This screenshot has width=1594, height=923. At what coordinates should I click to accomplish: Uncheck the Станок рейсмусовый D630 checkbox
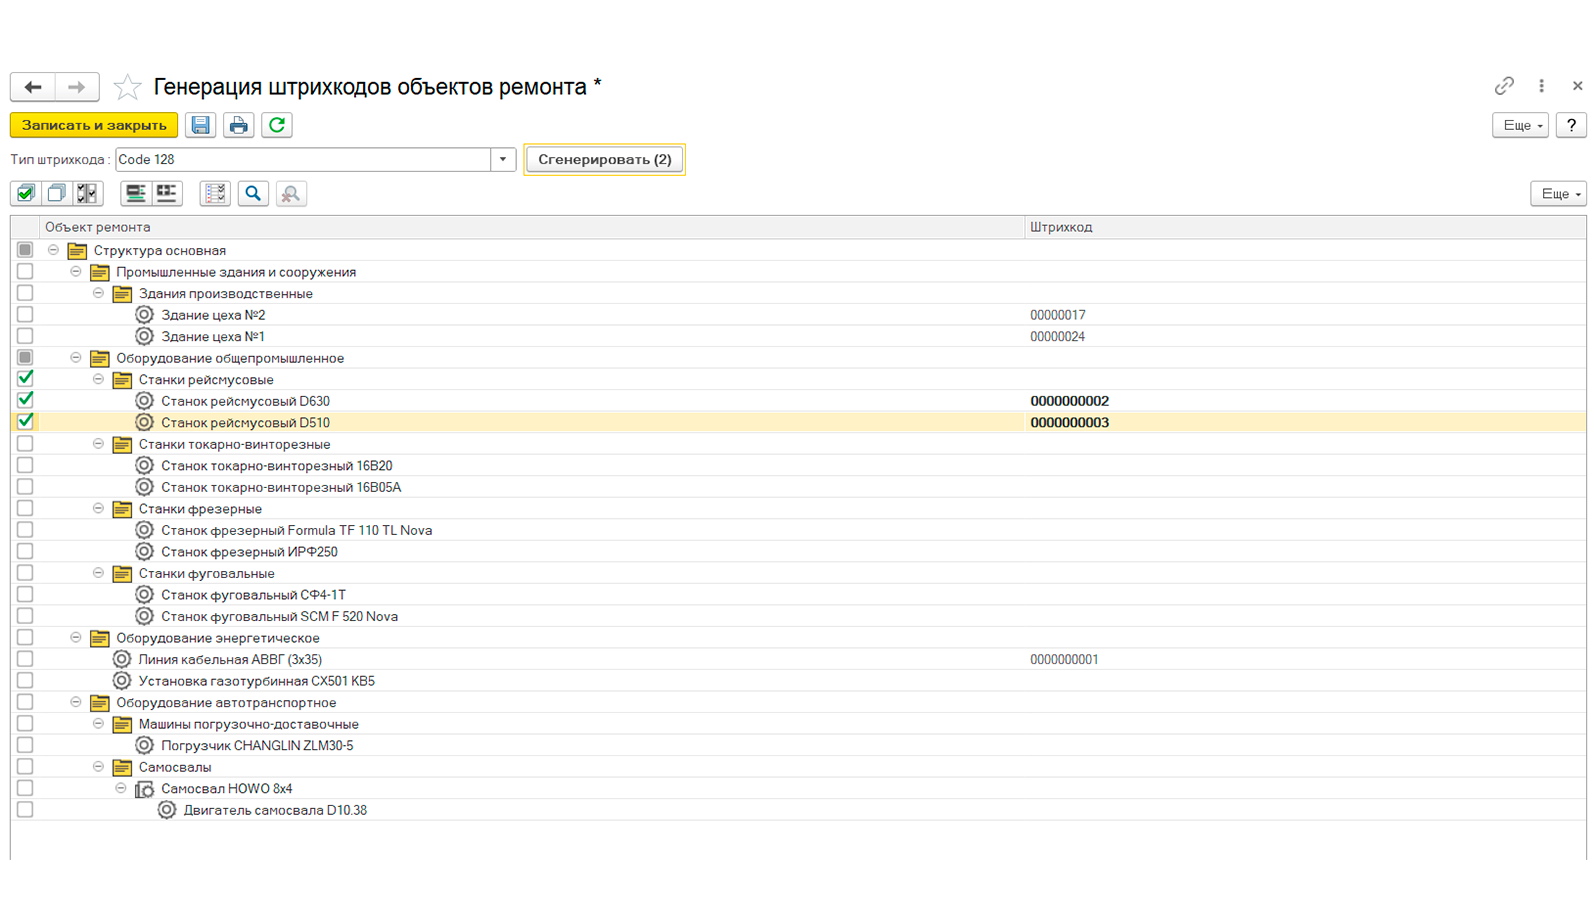coord(25,400)
